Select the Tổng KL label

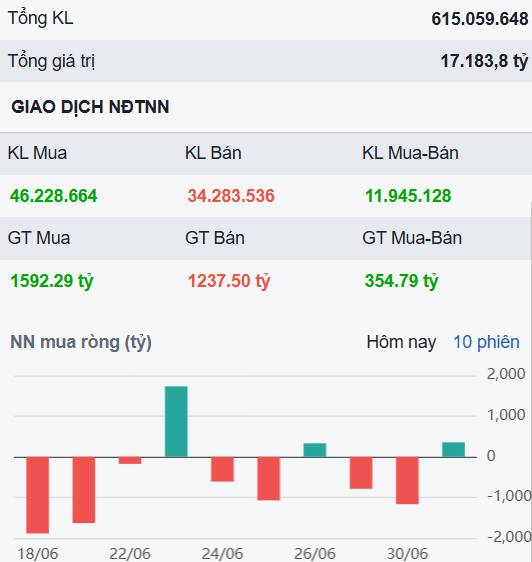tap(41, 18)
